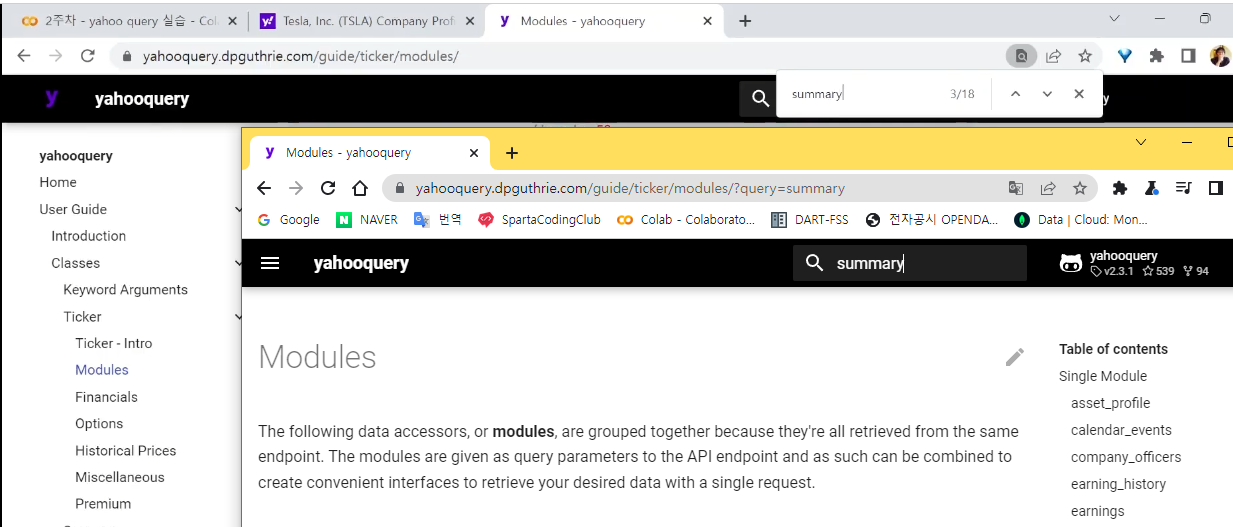Open DART-FSS bookmark
Screen dimensions: 1233x527
[811, 220]
